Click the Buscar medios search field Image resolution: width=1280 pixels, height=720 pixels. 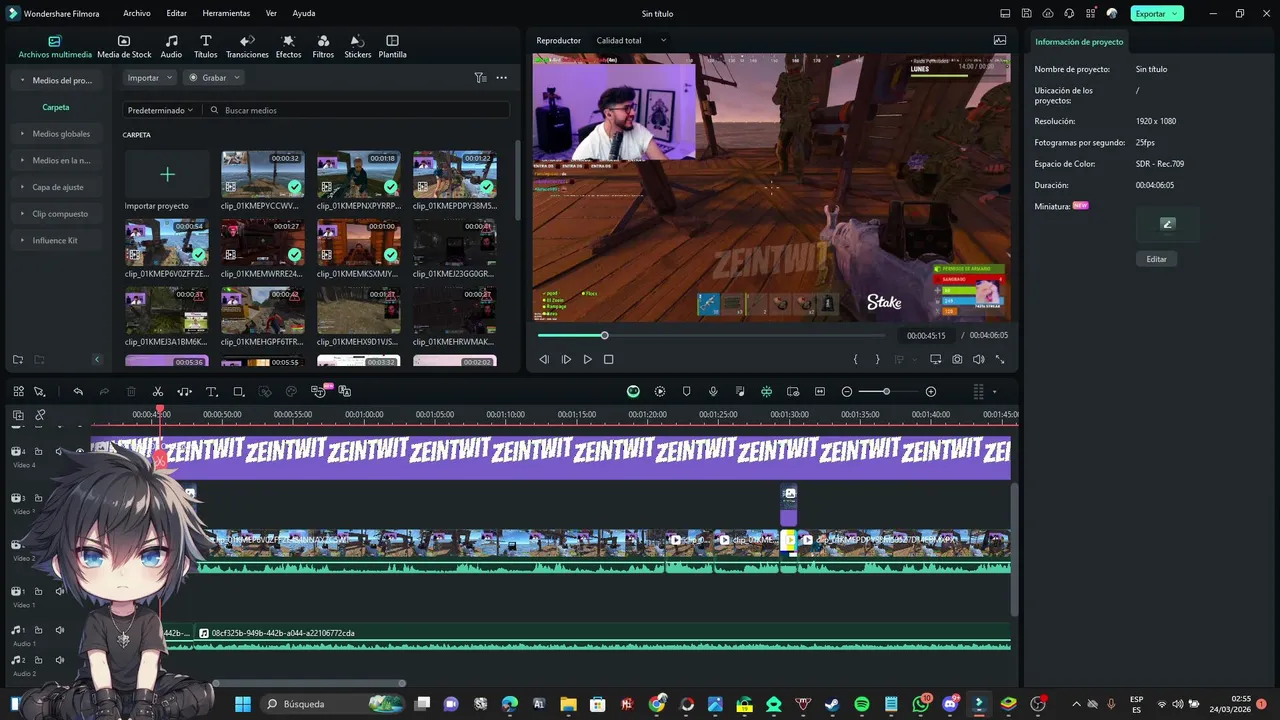coord(358,110)
